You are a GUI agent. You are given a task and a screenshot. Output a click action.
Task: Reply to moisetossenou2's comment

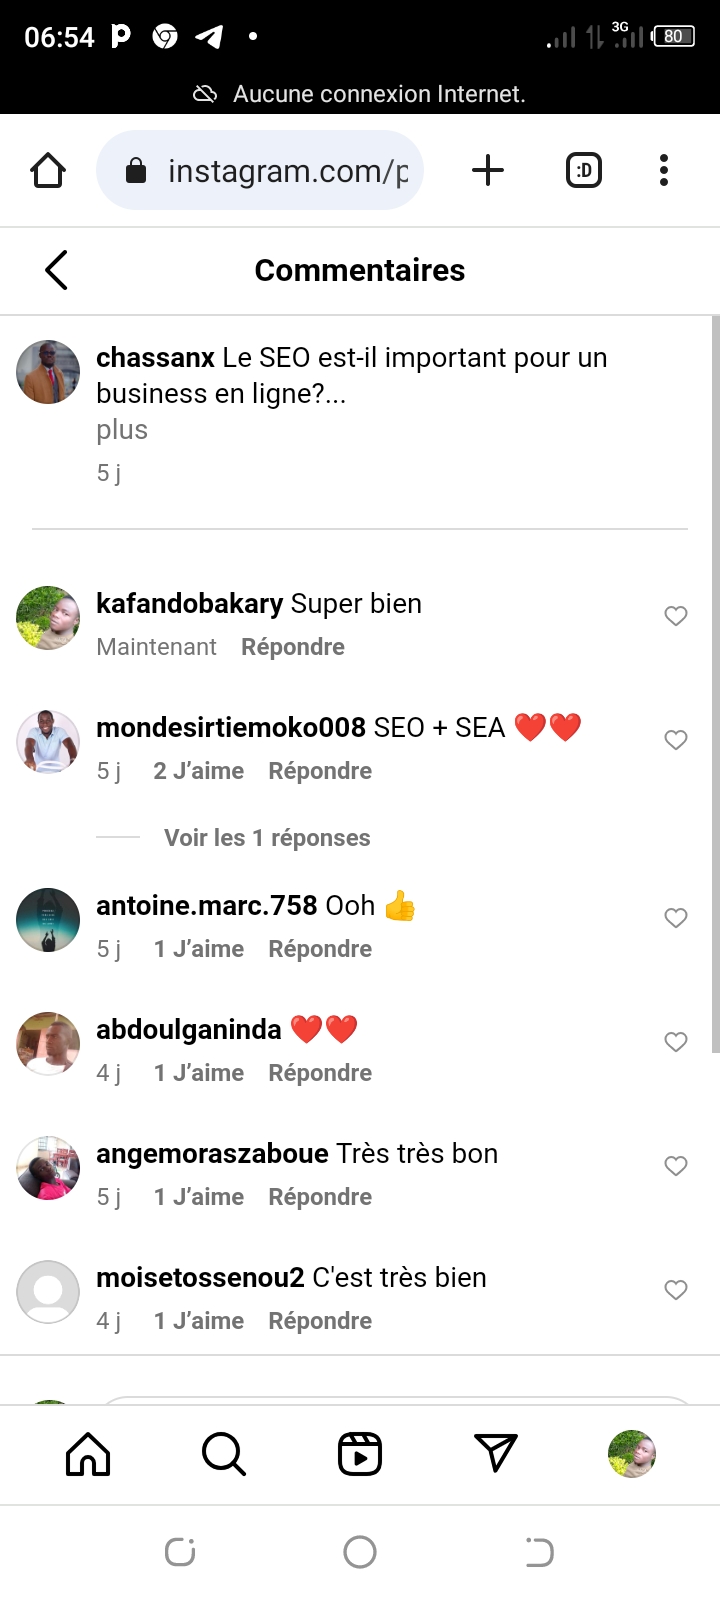click(320, 1321)
